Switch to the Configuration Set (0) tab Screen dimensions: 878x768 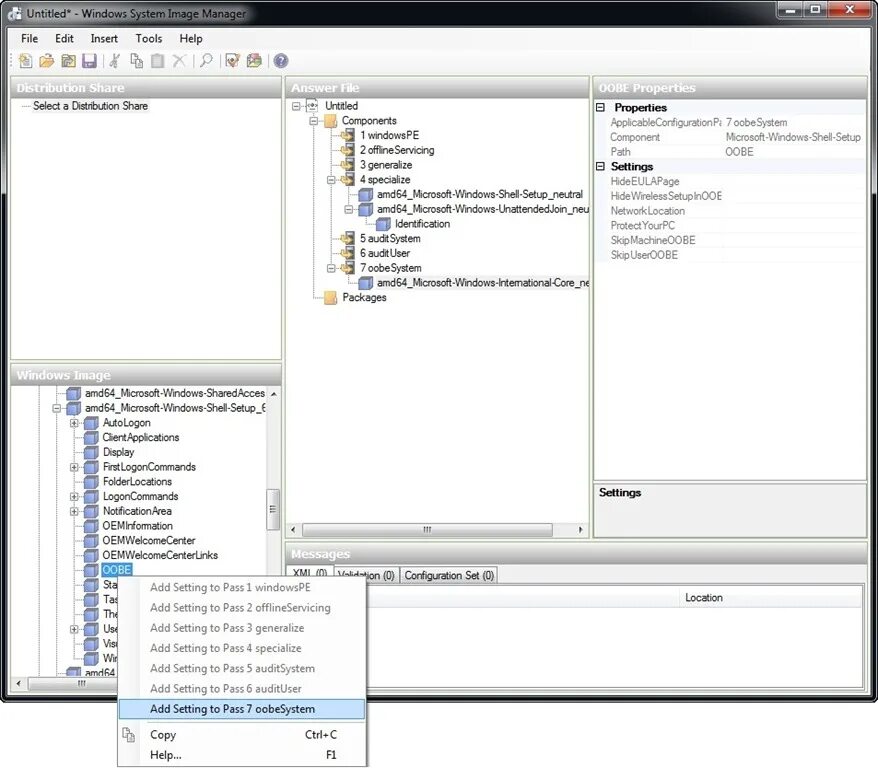click(449, 575)
